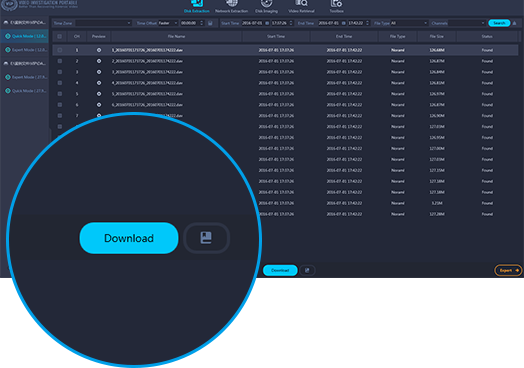Screen dimensions: 524x368
Task: Go to the Video Retrieval tab
Action: [x=301, y=7]
